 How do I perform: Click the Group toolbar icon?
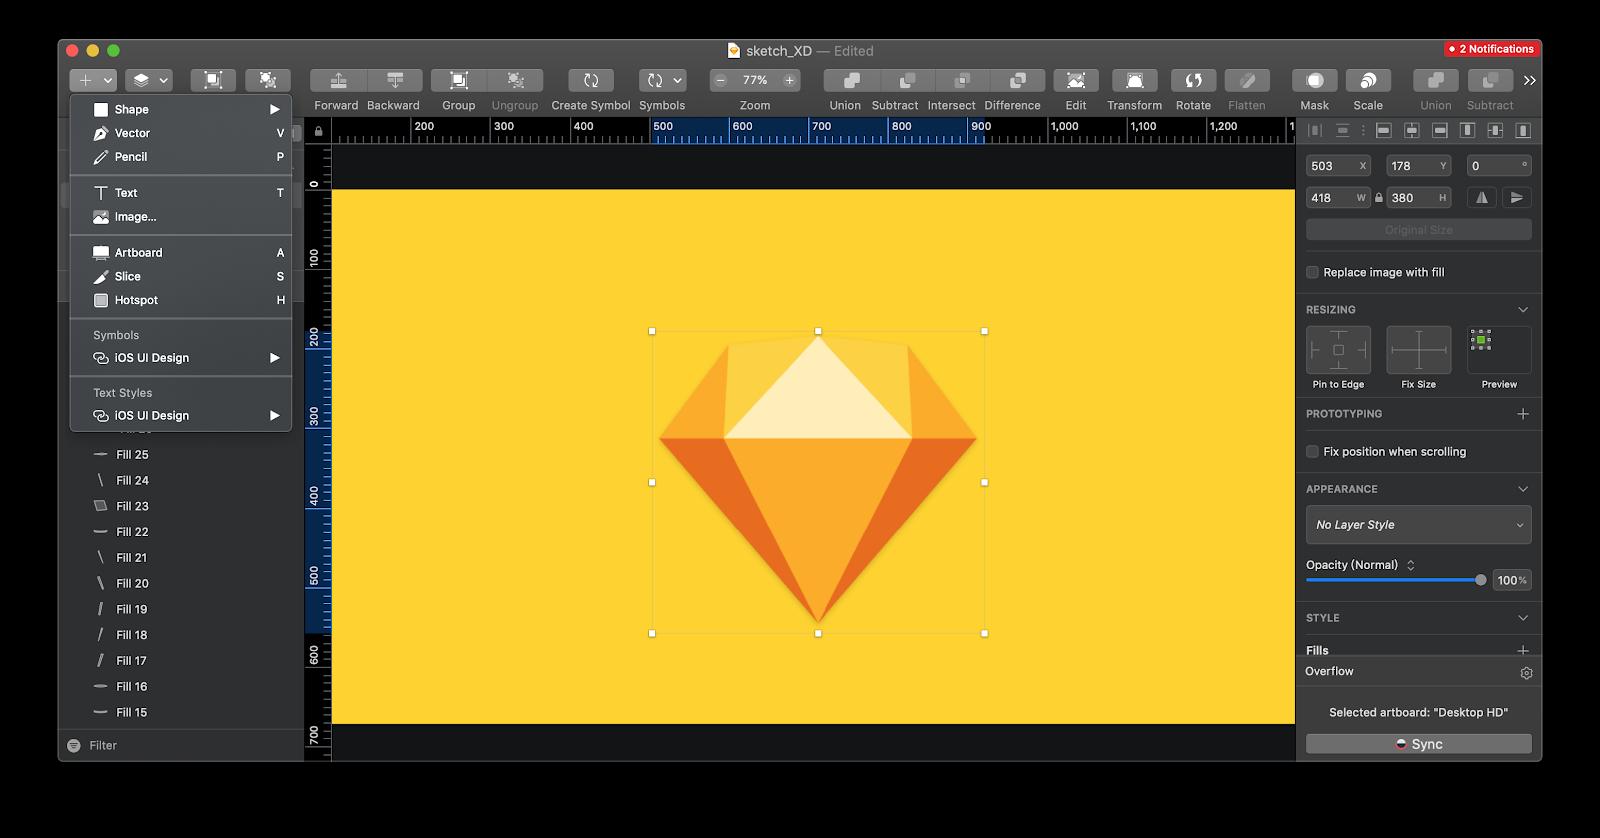tap(459, 80)
